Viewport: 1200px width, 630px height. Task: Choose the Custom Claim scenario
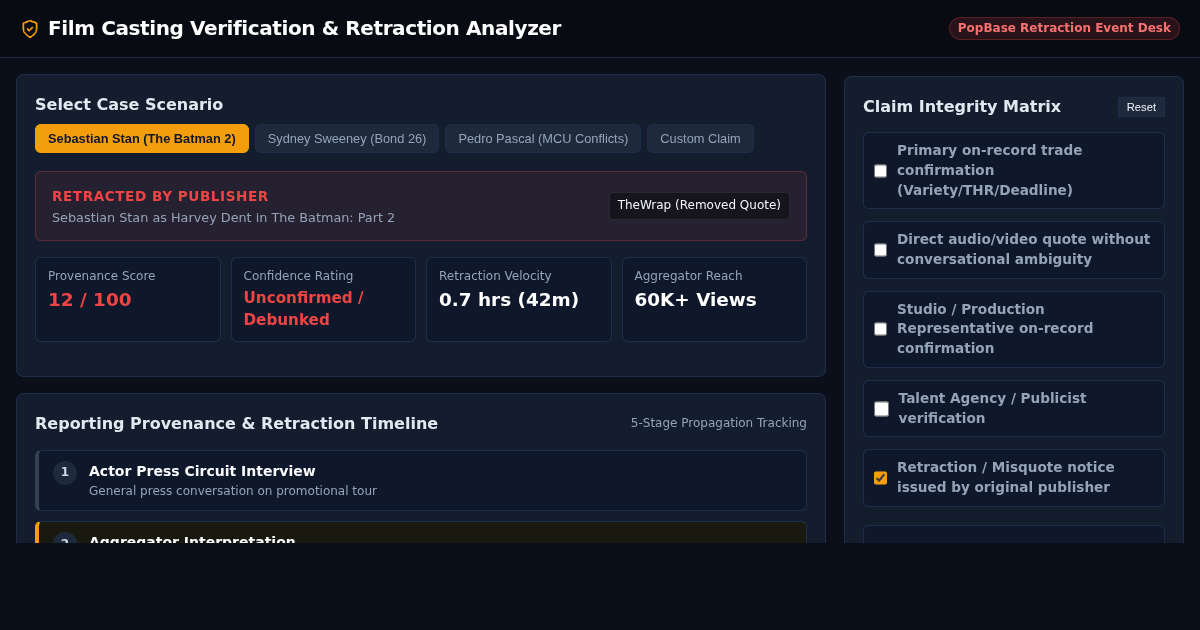click(x=700, y=139)
